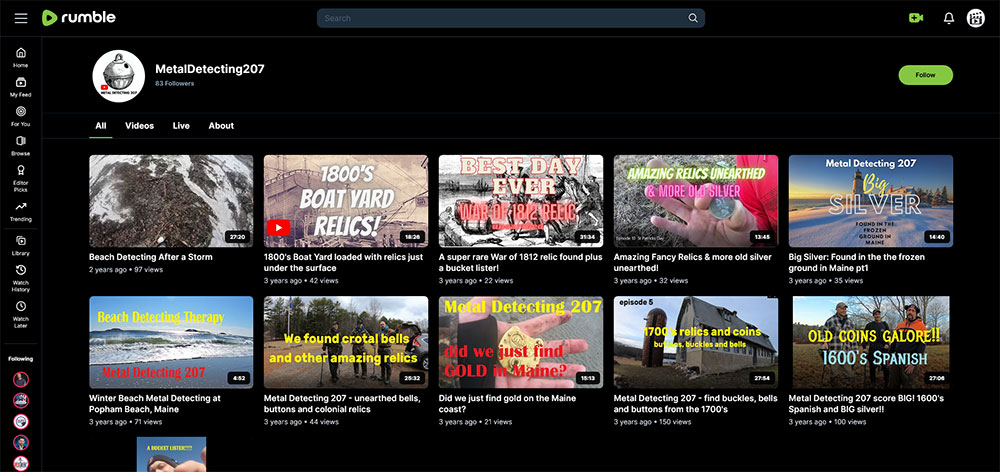
Task: Click title A super rare War of 1812 relic
Action: (520, 263)
